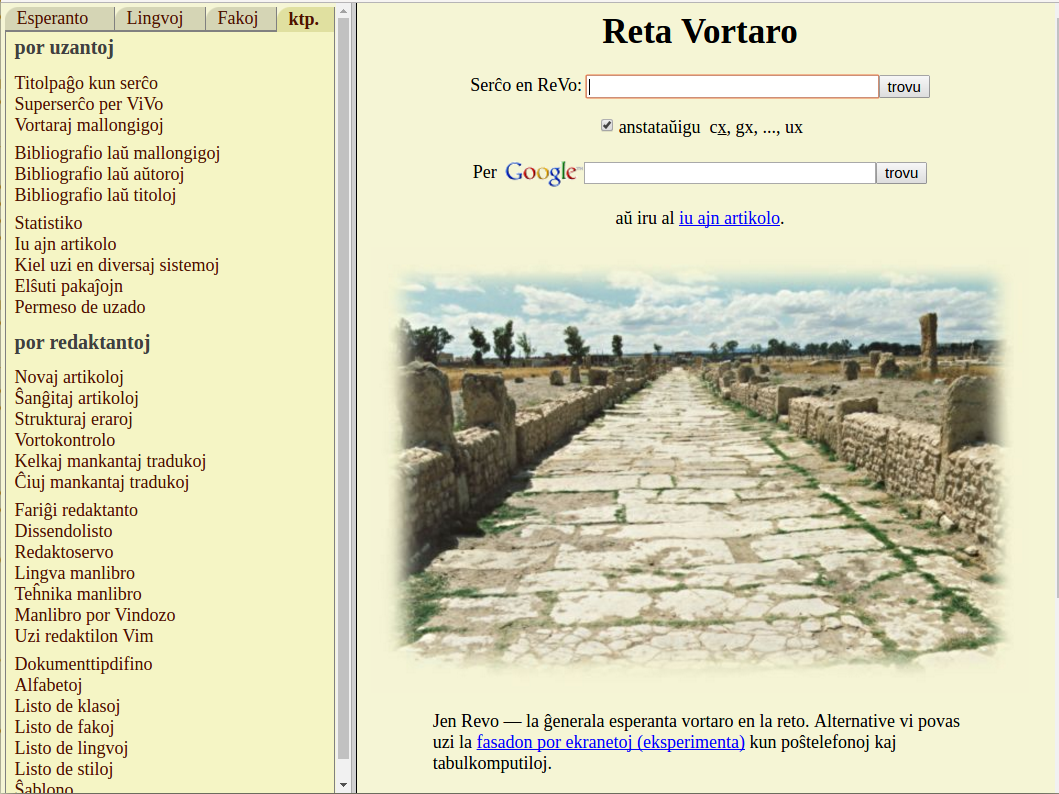1059x794 pixels.
Task: Open the Vortokontrolo page
Action: (67, 440)
